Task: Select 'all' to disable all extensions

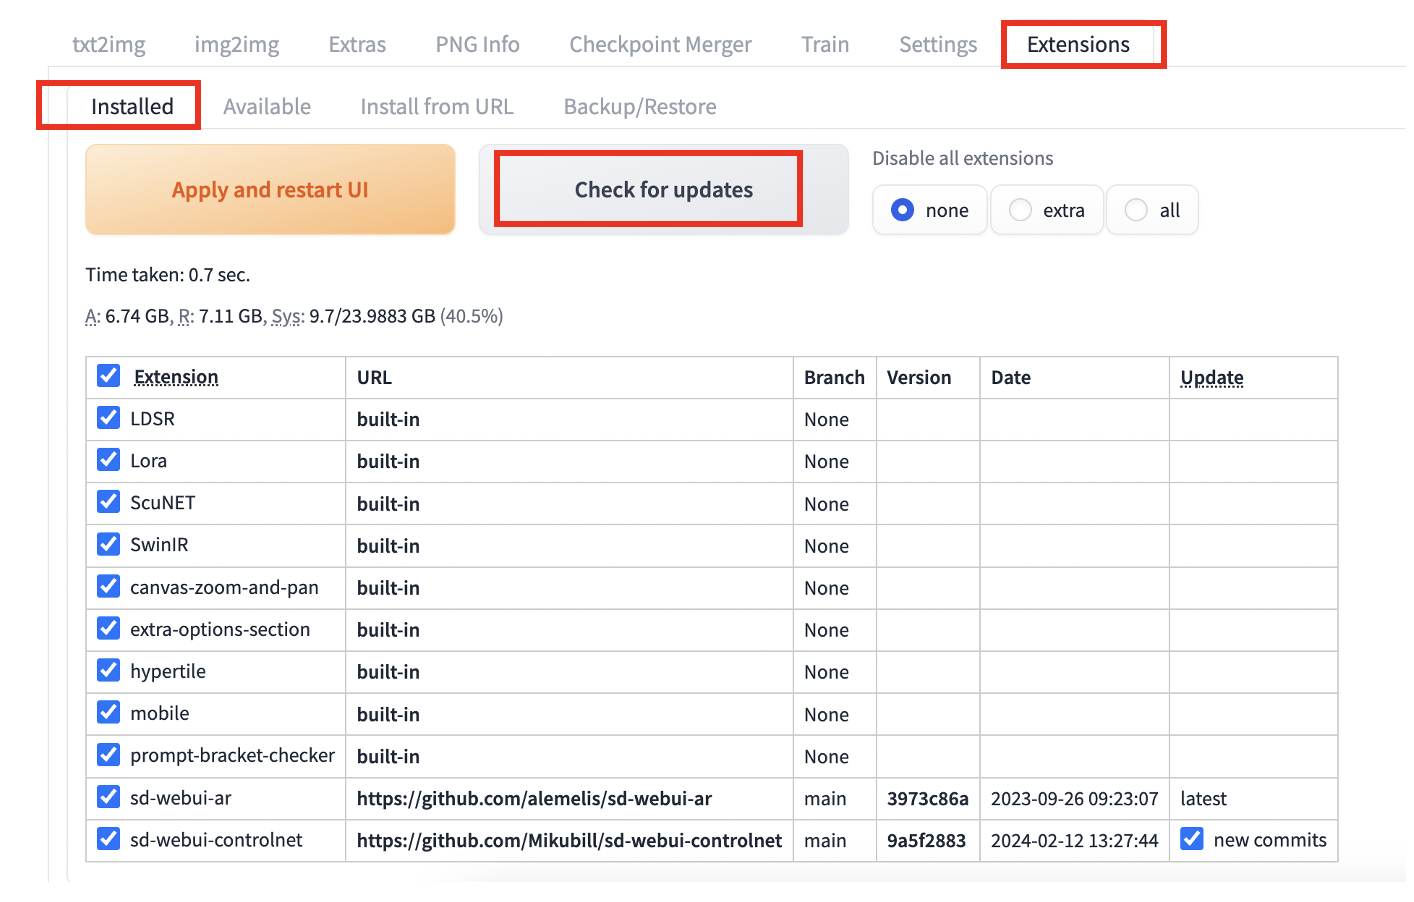Action: point(1152,210)
